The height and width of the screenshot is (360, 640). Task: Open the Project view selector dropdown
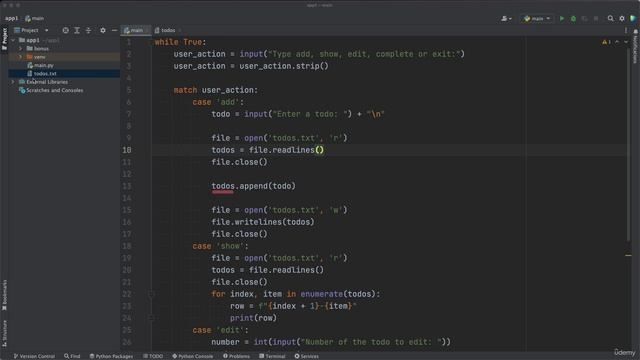pos(31,30)
